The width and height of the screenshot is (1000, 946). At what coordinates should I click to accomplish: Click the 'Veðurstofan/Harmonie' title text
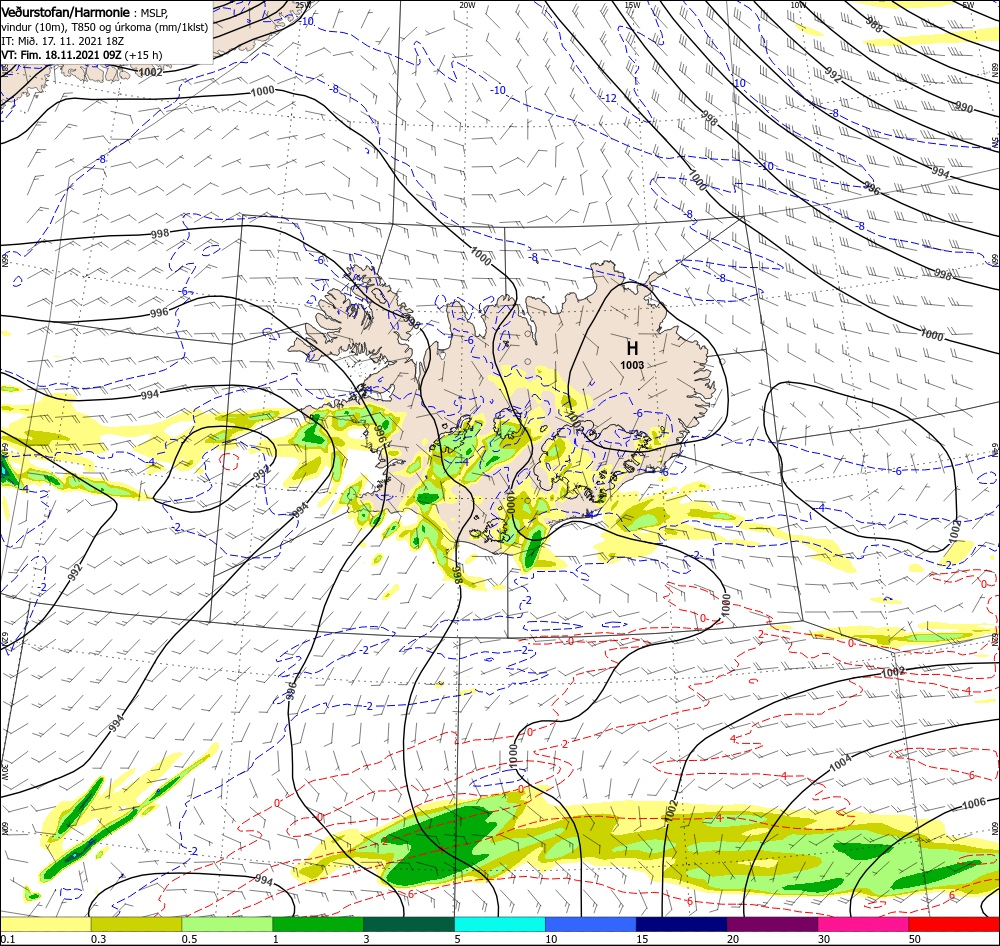66,12
